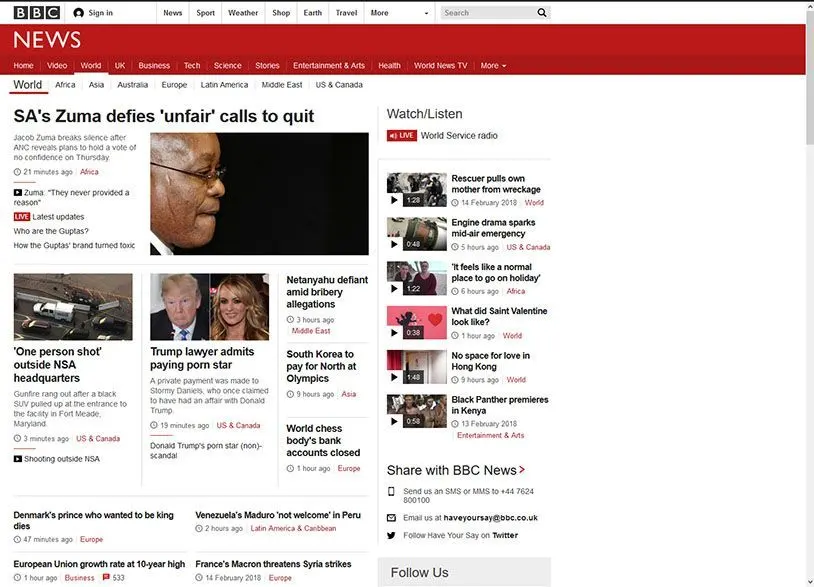Open Donald Trump's porn star (non)-scandal link
Viewport: 814px width, 587px height.
click(206, 451)
